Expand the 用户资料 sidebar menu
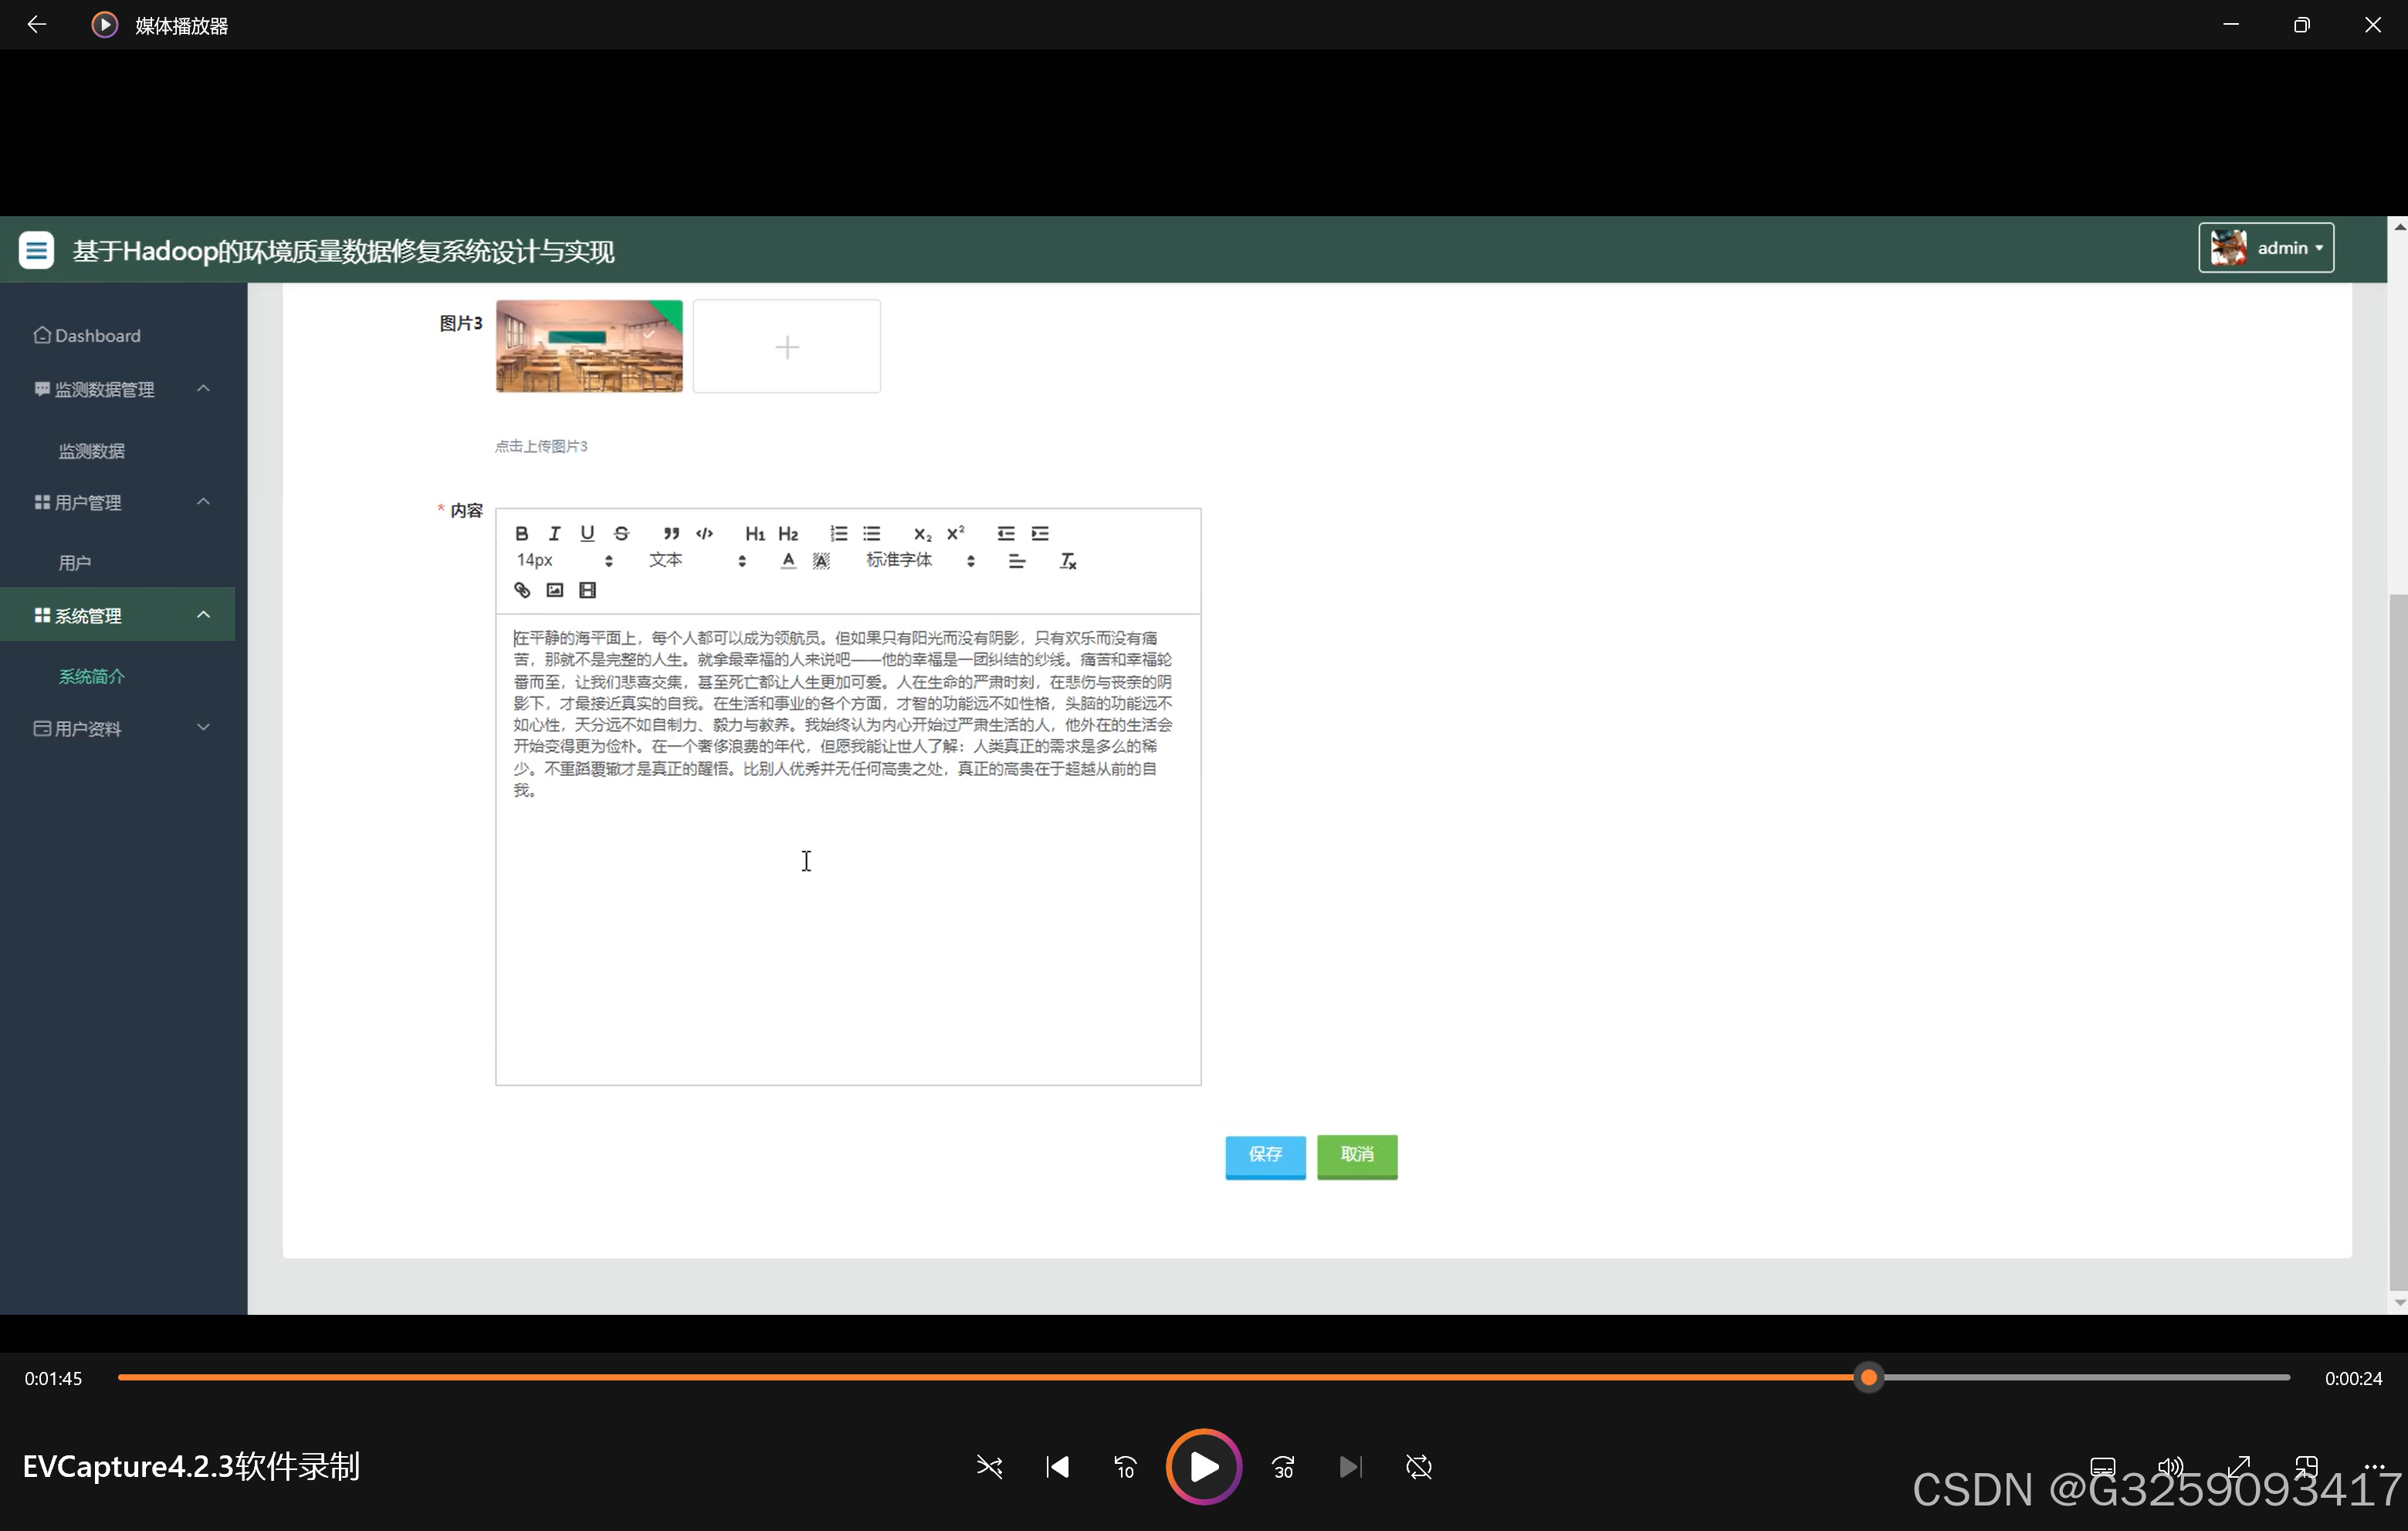The height and width of the screenshot is (1531, 2408). coord(120,729)
